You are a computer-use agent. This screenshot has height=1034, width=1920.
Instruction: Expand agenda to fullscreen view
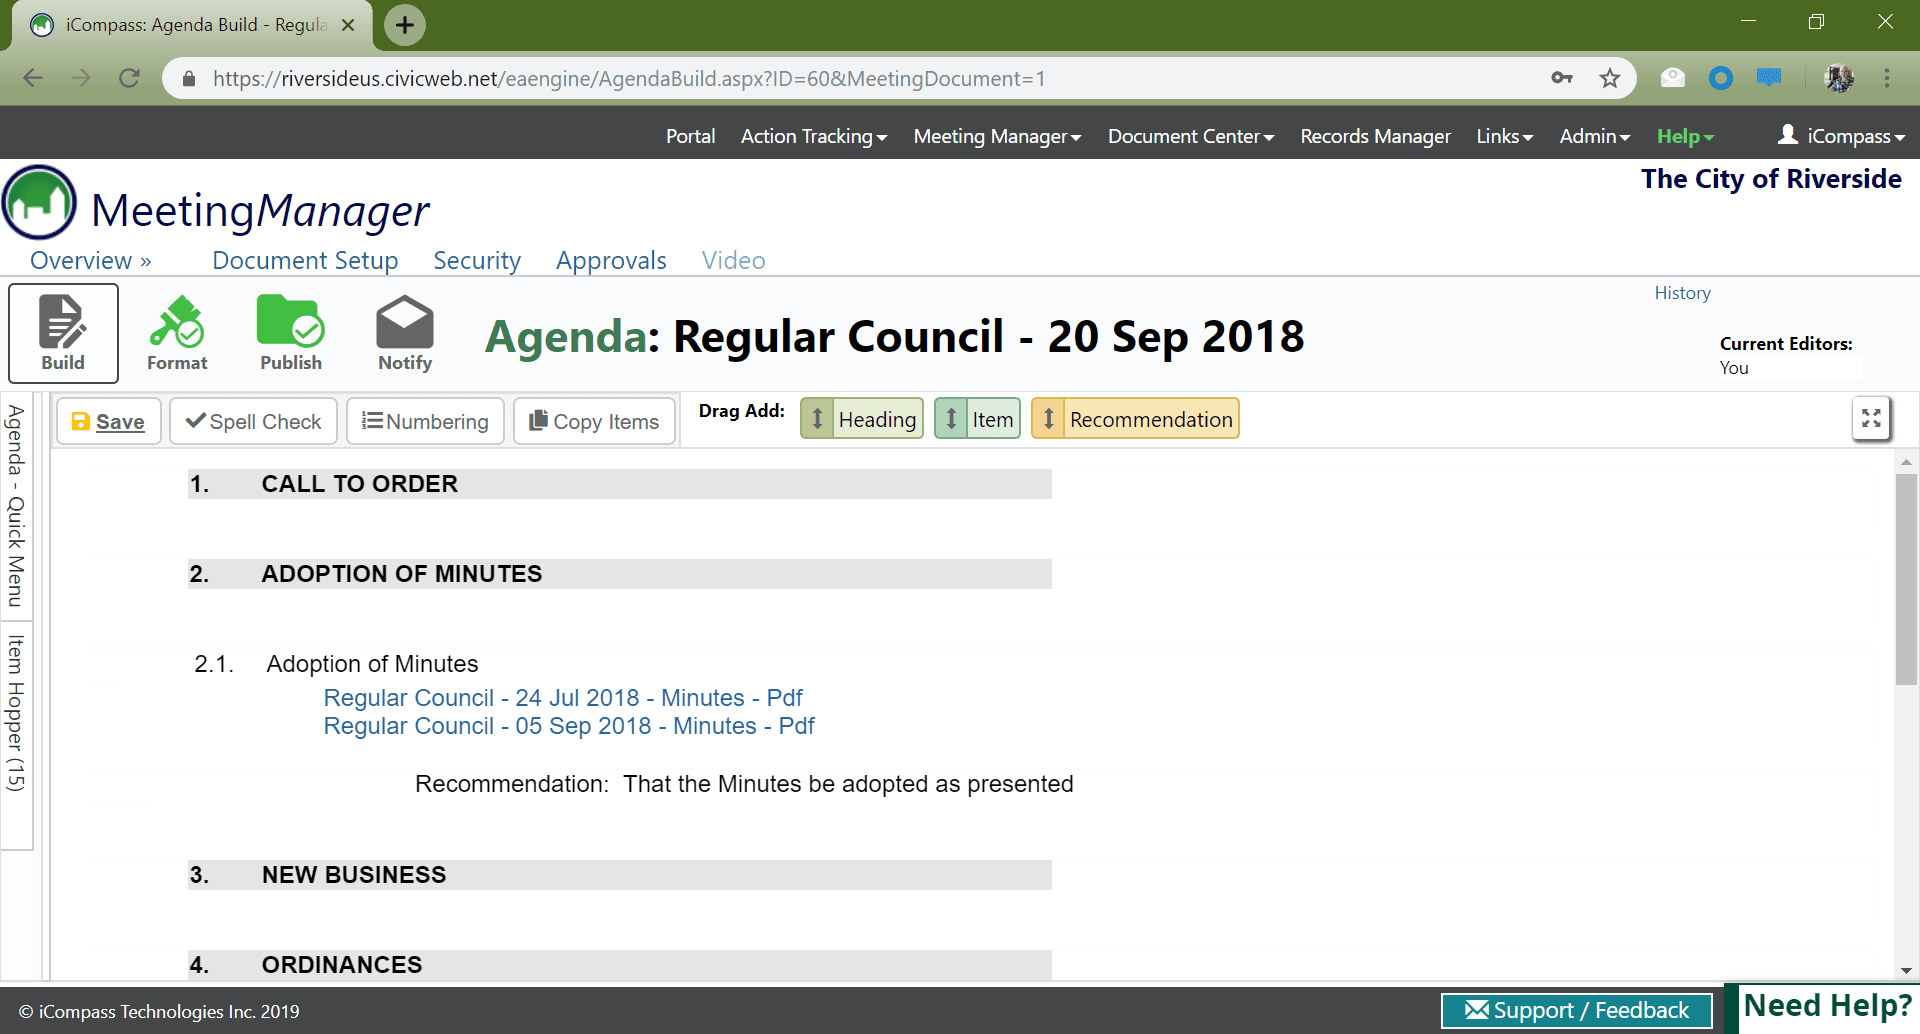(1870, 418)
